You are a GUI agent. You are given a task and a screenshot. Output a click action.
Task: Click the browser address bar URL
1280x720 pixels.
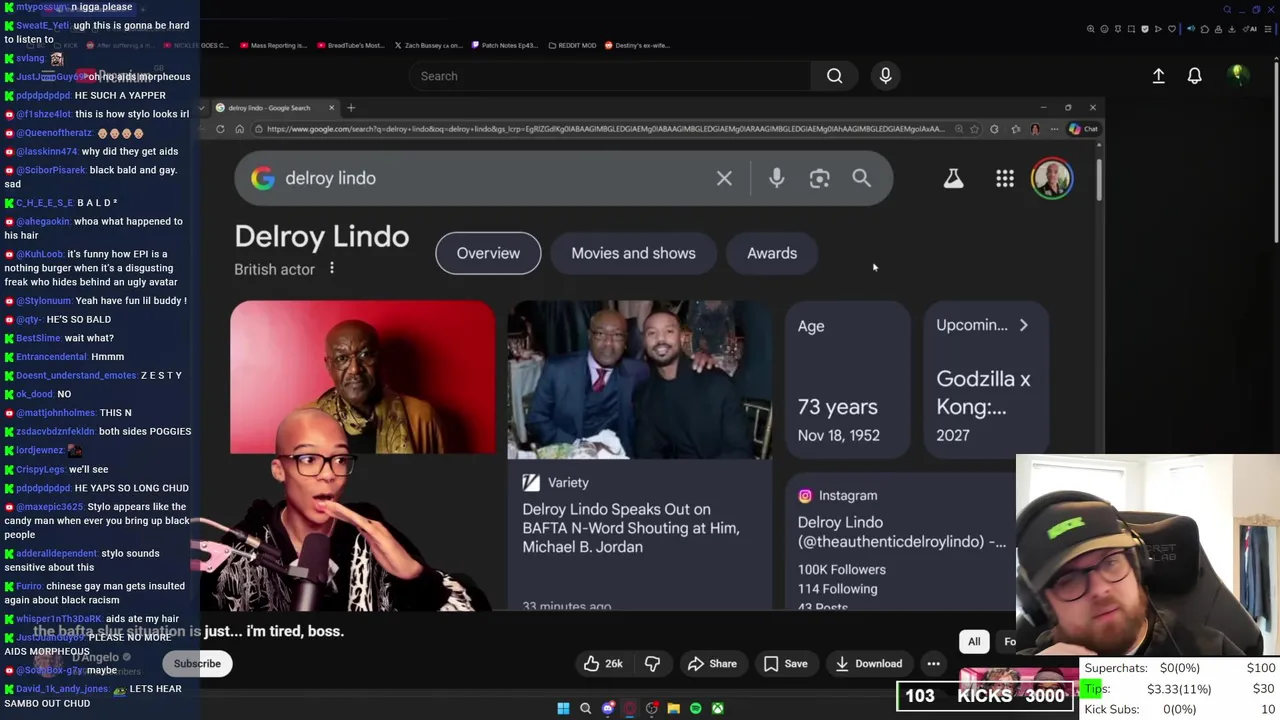click(605, 129)
